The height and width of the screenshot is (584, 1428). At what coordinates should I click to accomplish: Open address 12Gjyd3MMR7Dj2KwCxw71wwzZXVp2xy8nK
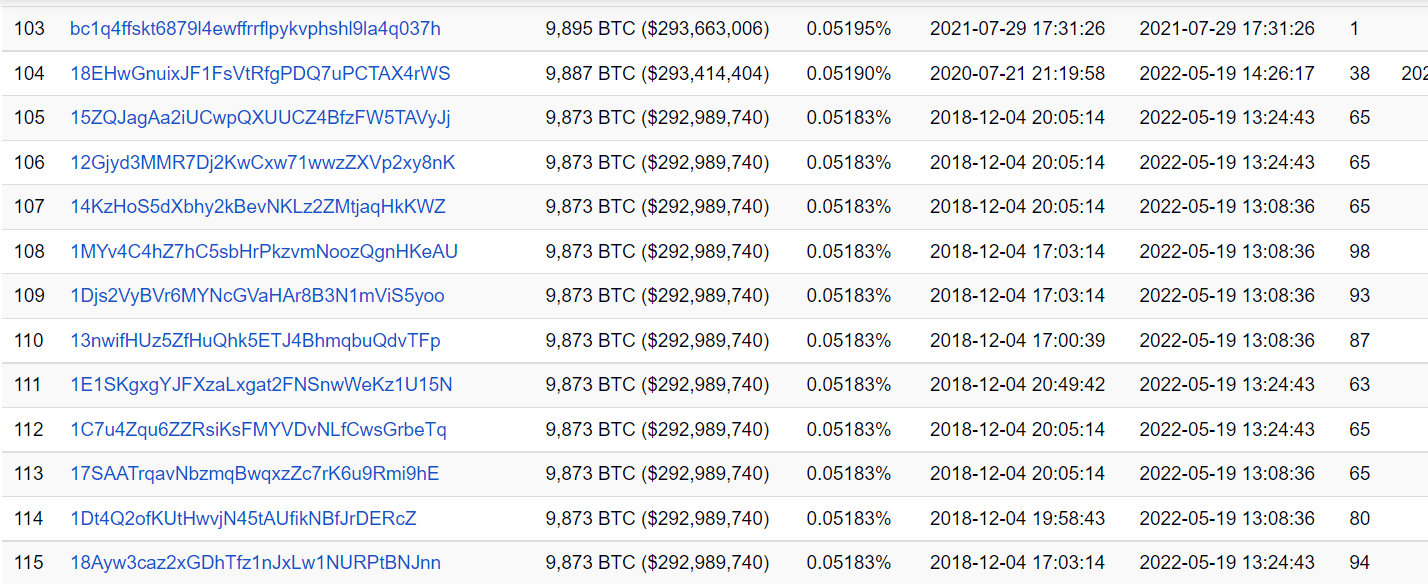click(263, 162)
